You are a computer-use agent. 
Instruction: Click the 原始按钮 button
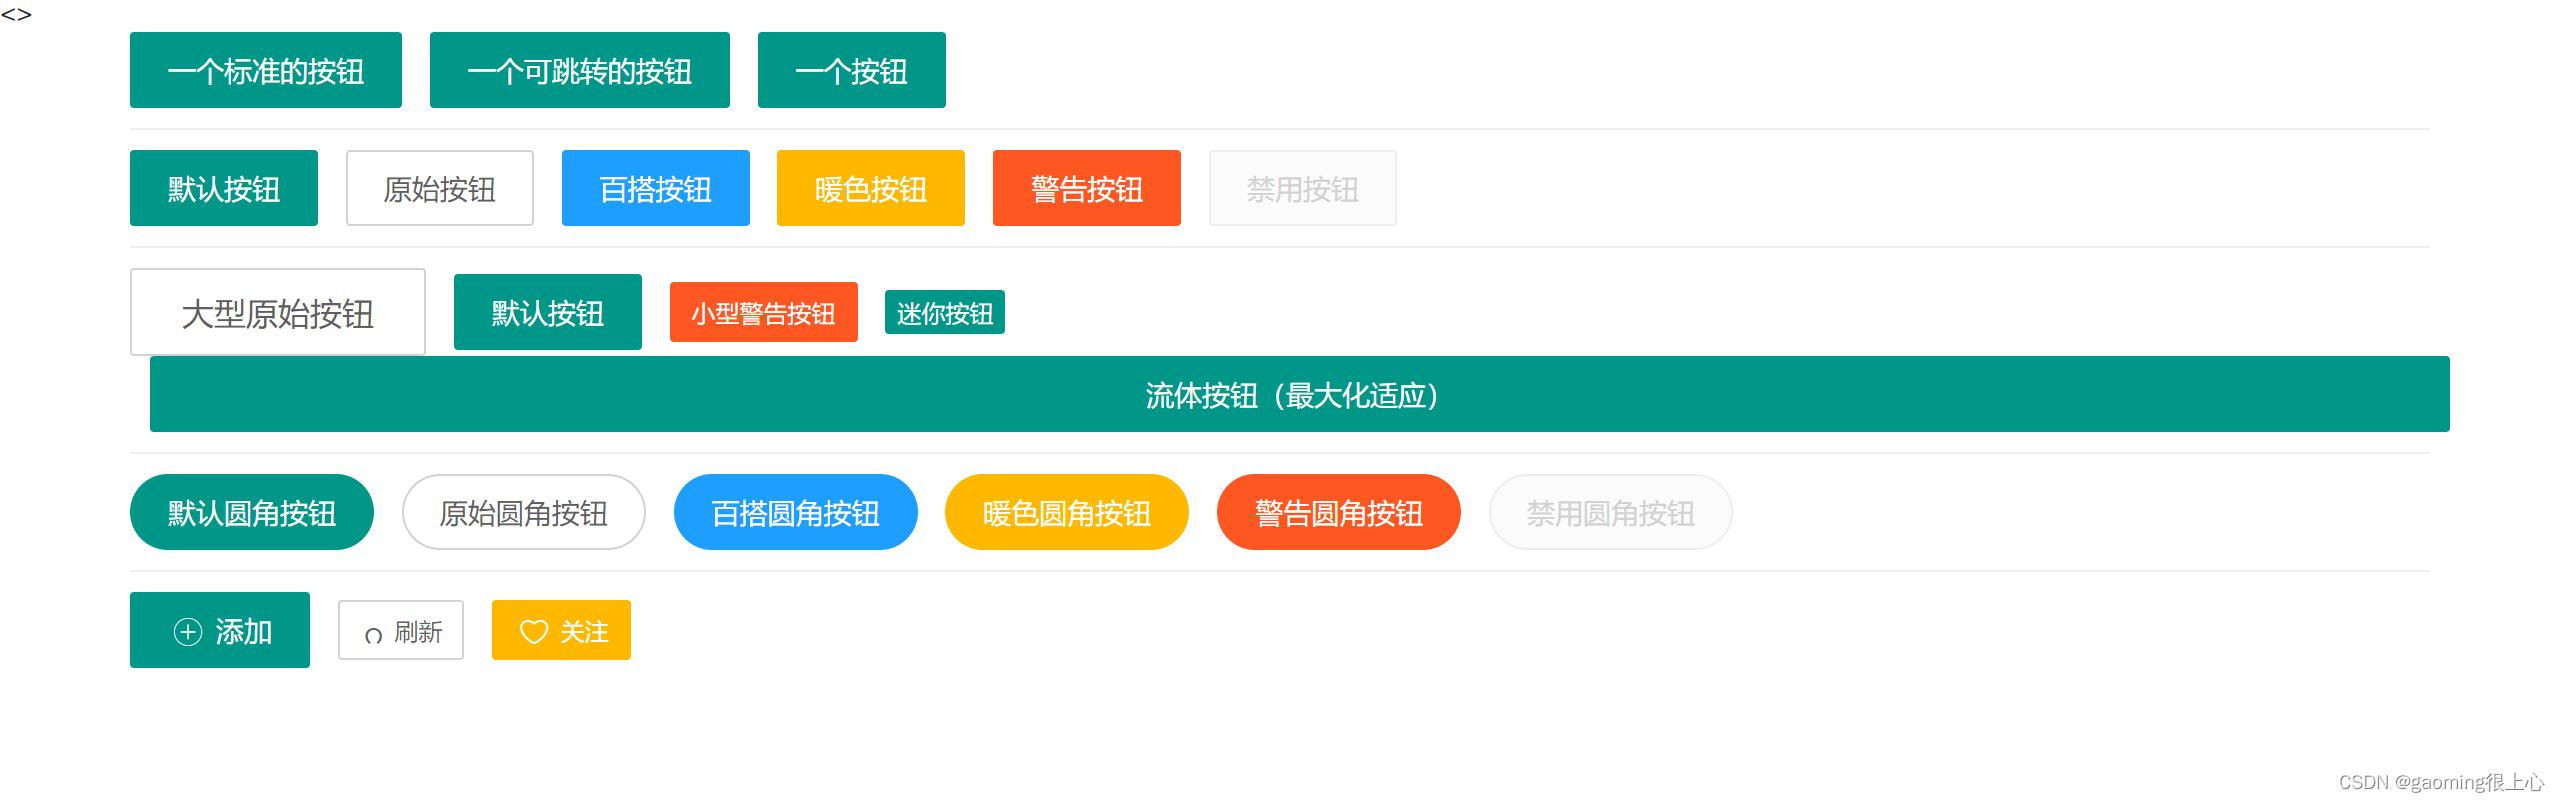point(439,188)
